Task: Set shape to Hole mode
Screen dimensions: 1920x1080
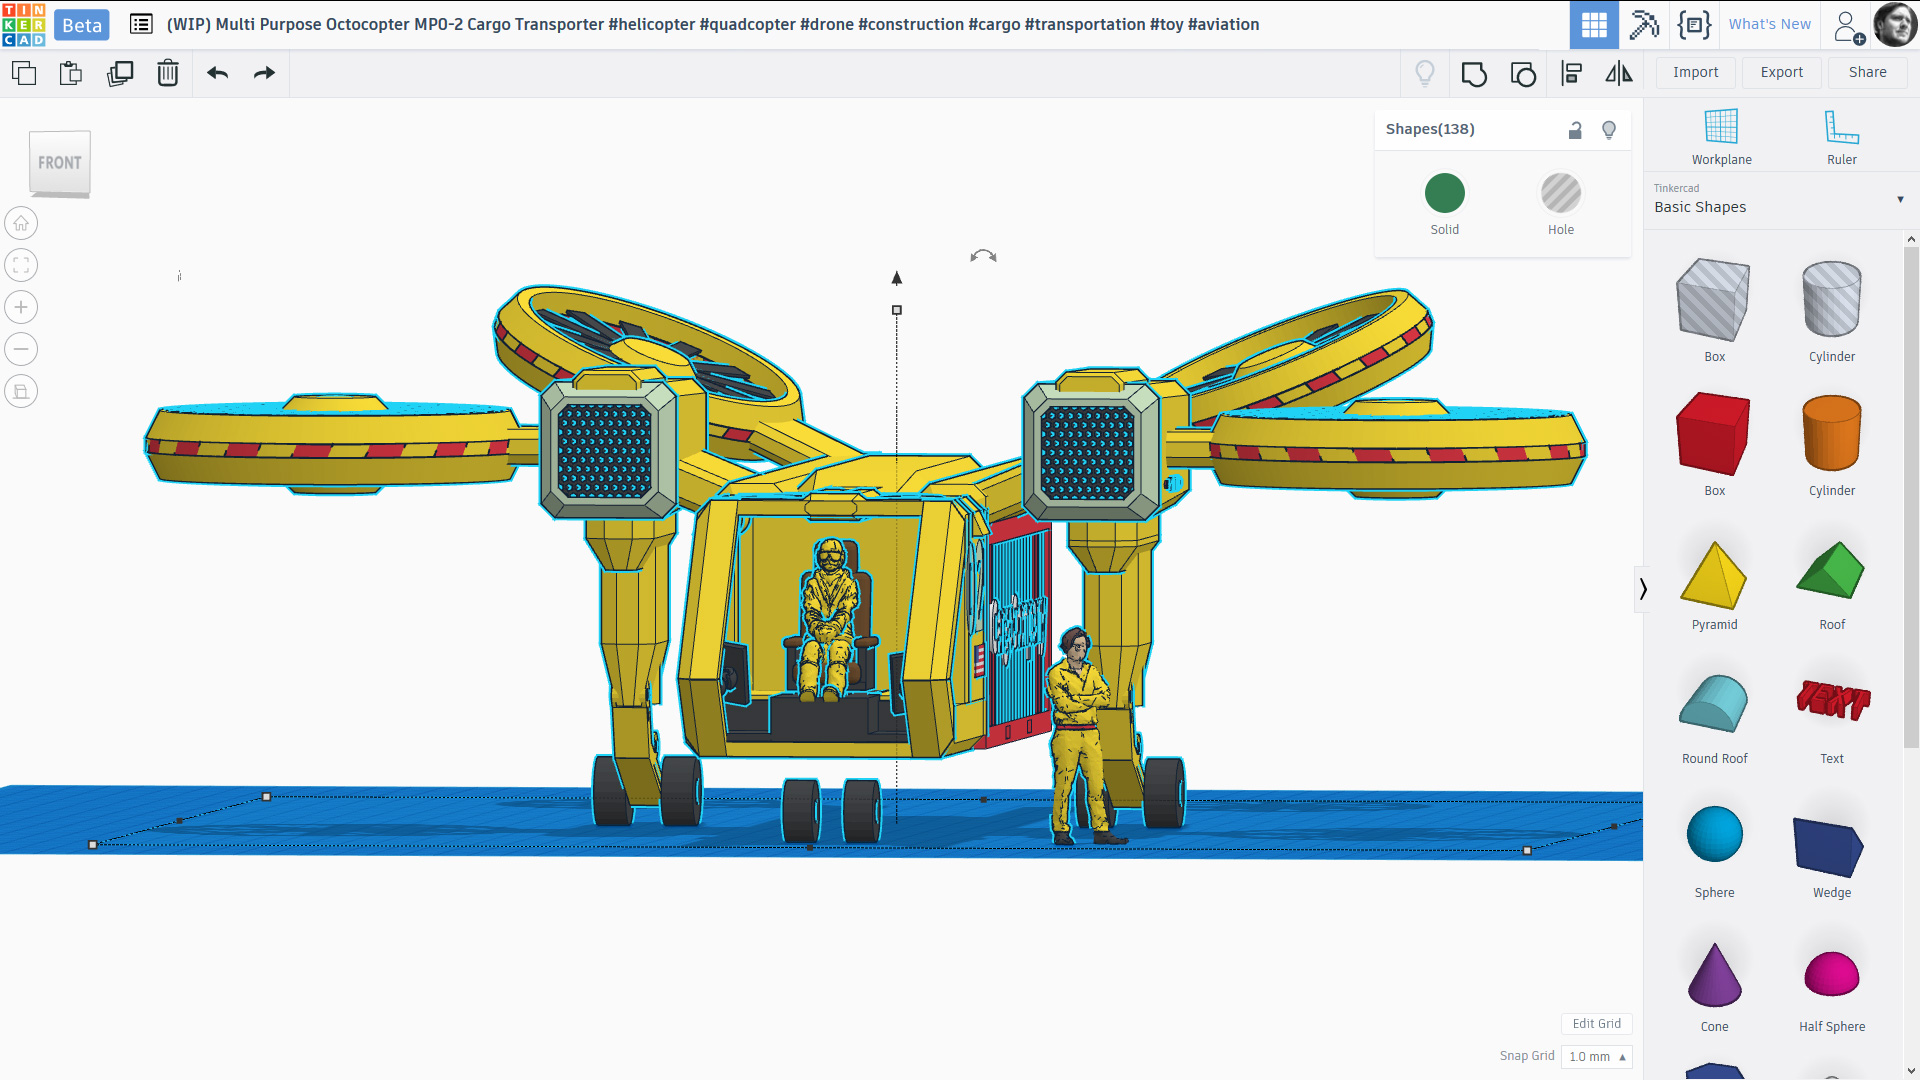Action: click(x=1560, y=193)
